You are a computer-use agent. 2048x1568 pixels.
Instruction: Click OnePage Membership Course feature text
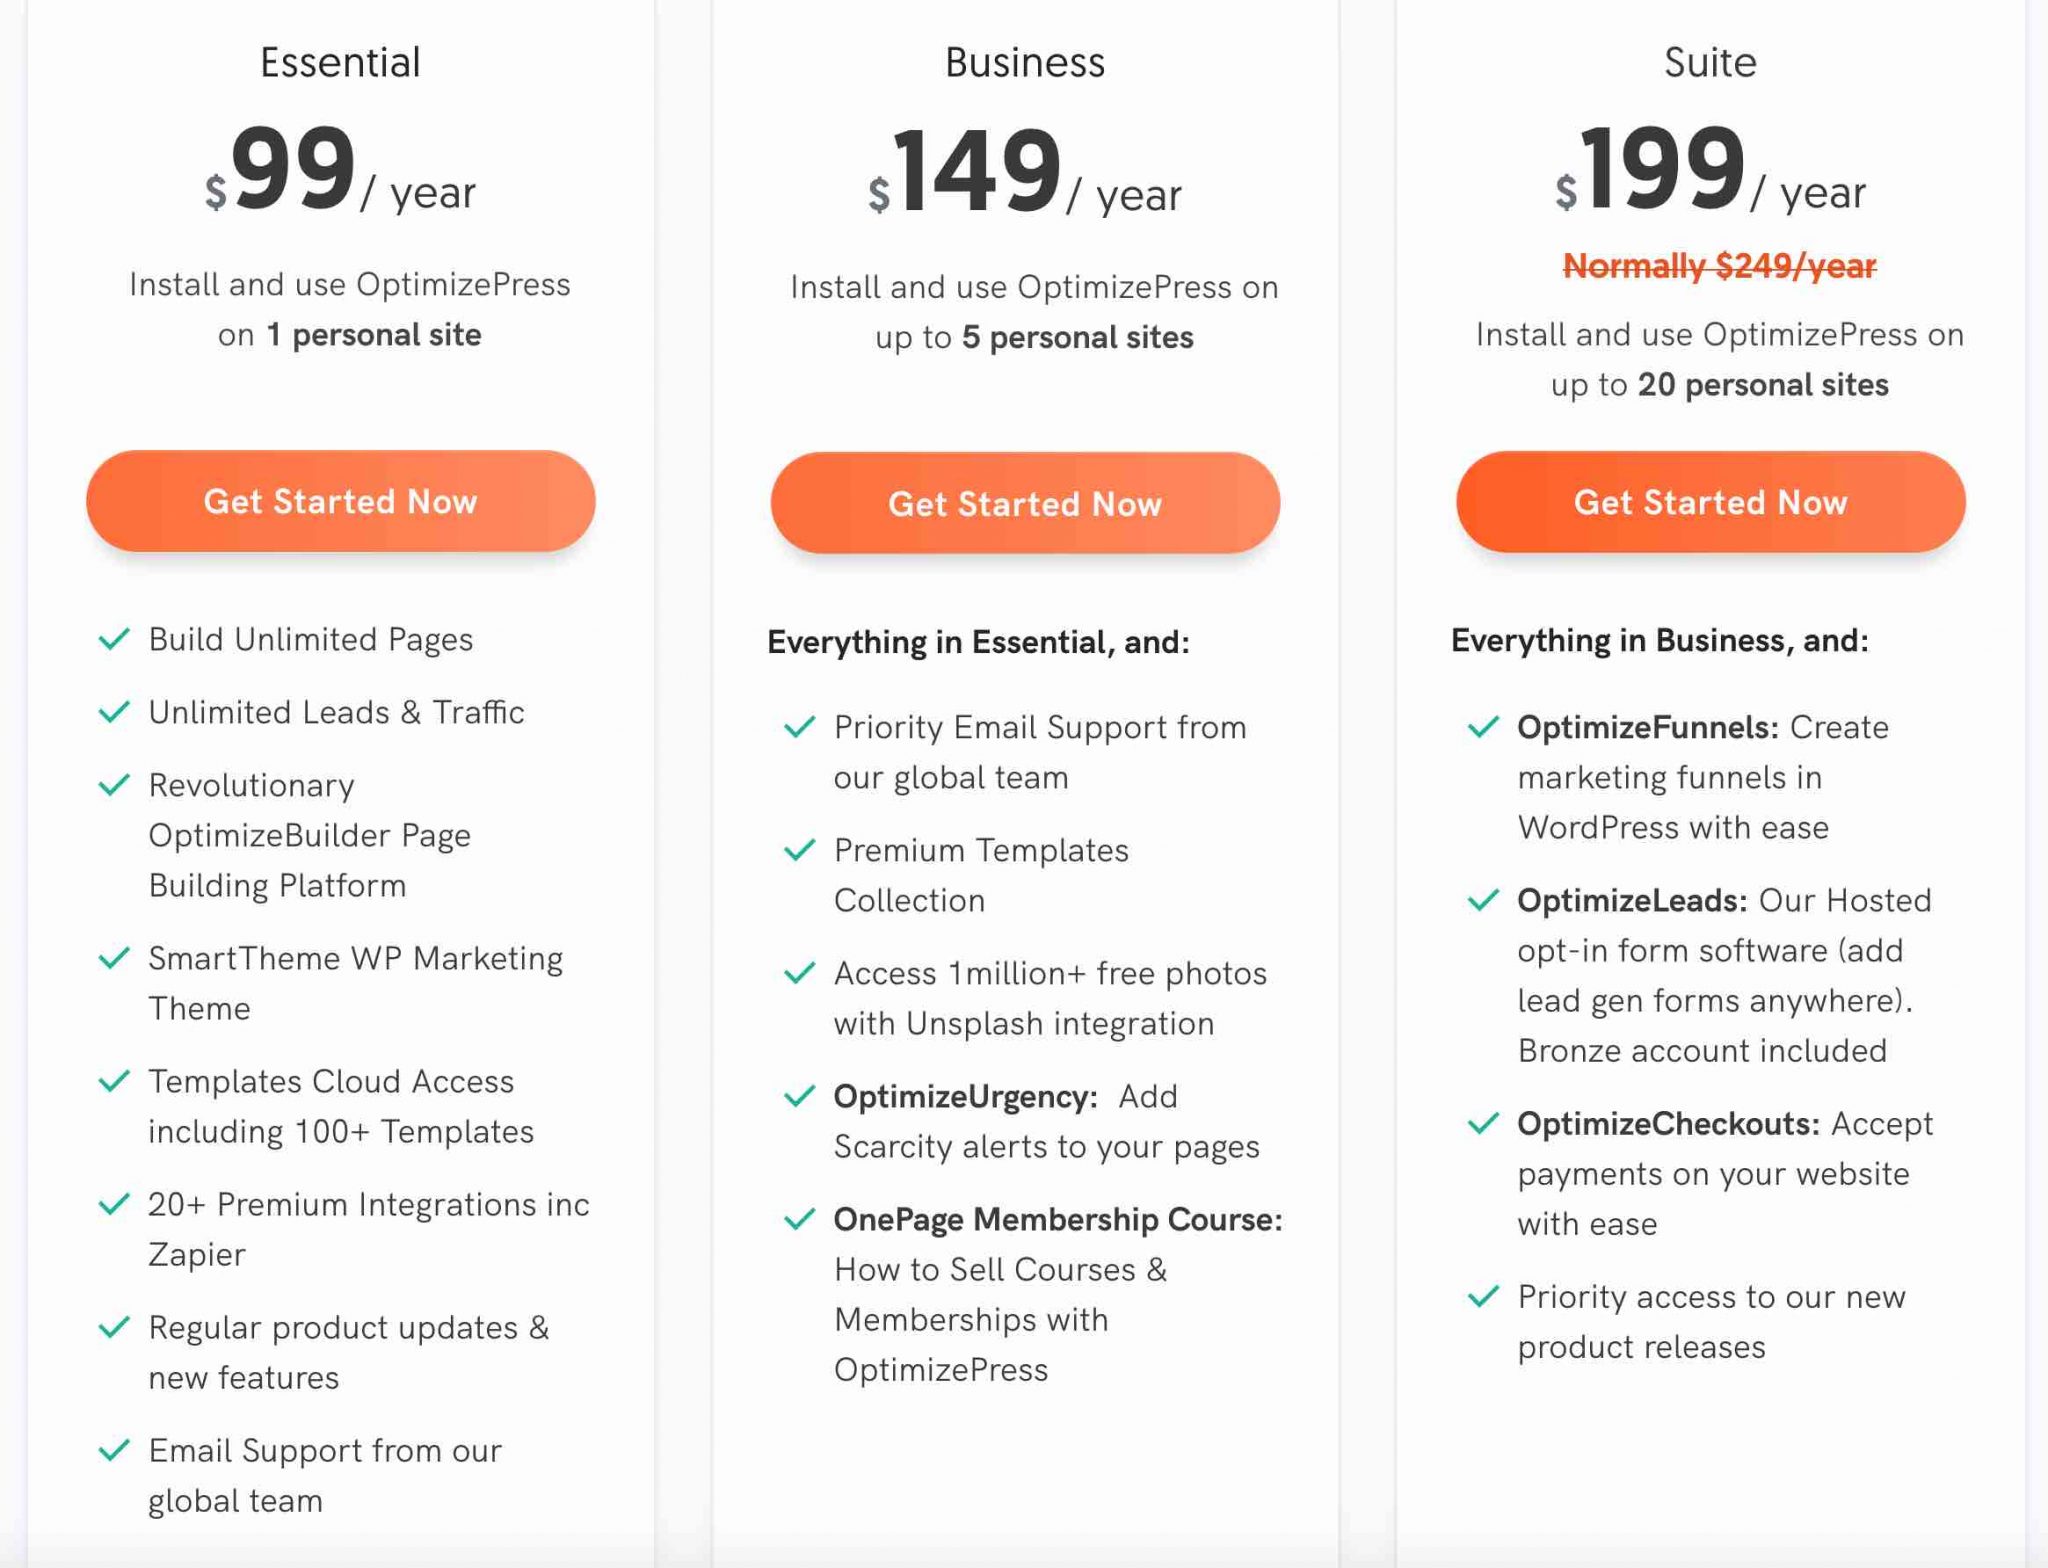point(1057,1220)
